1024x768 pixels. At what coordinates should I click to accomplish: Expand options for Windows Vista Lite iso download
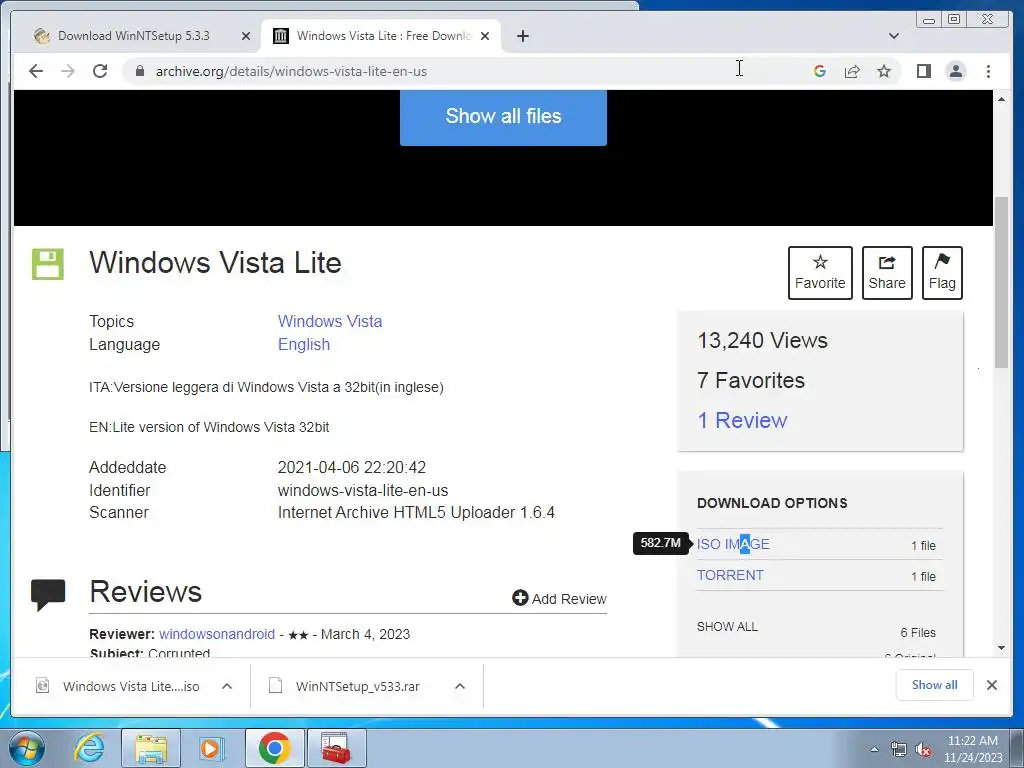(227, 686)
